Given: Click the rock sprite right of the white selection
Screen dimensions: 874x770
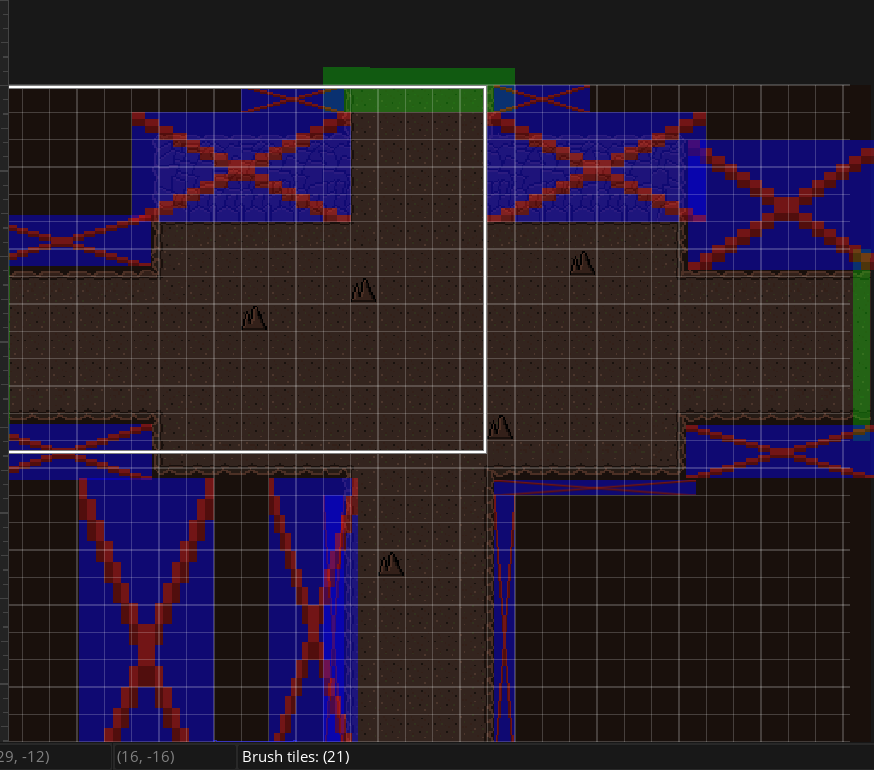Looking at the screenshot, I should coord(582,263).
